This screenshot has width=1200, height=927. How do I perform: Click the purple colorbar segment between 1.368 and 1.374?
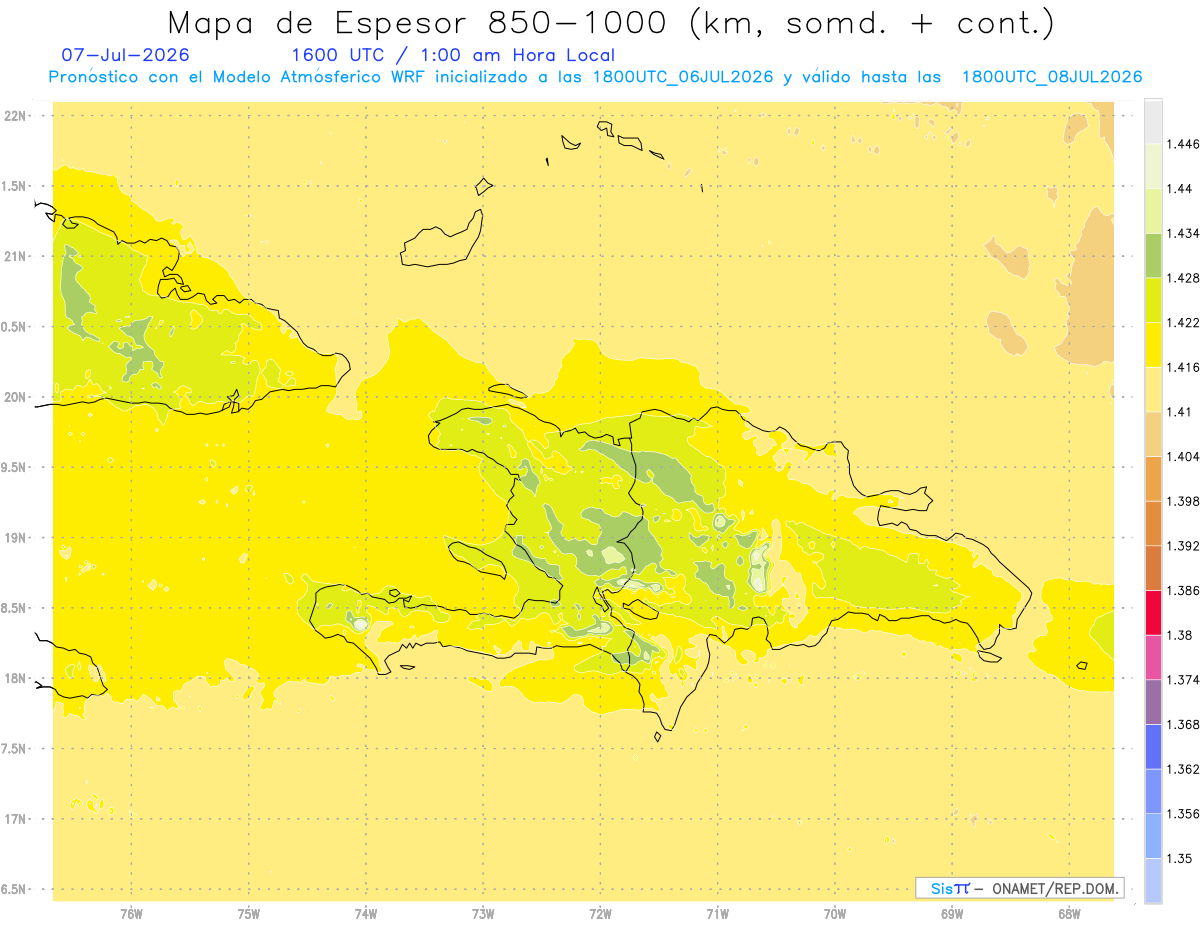tap(1153, 702)
